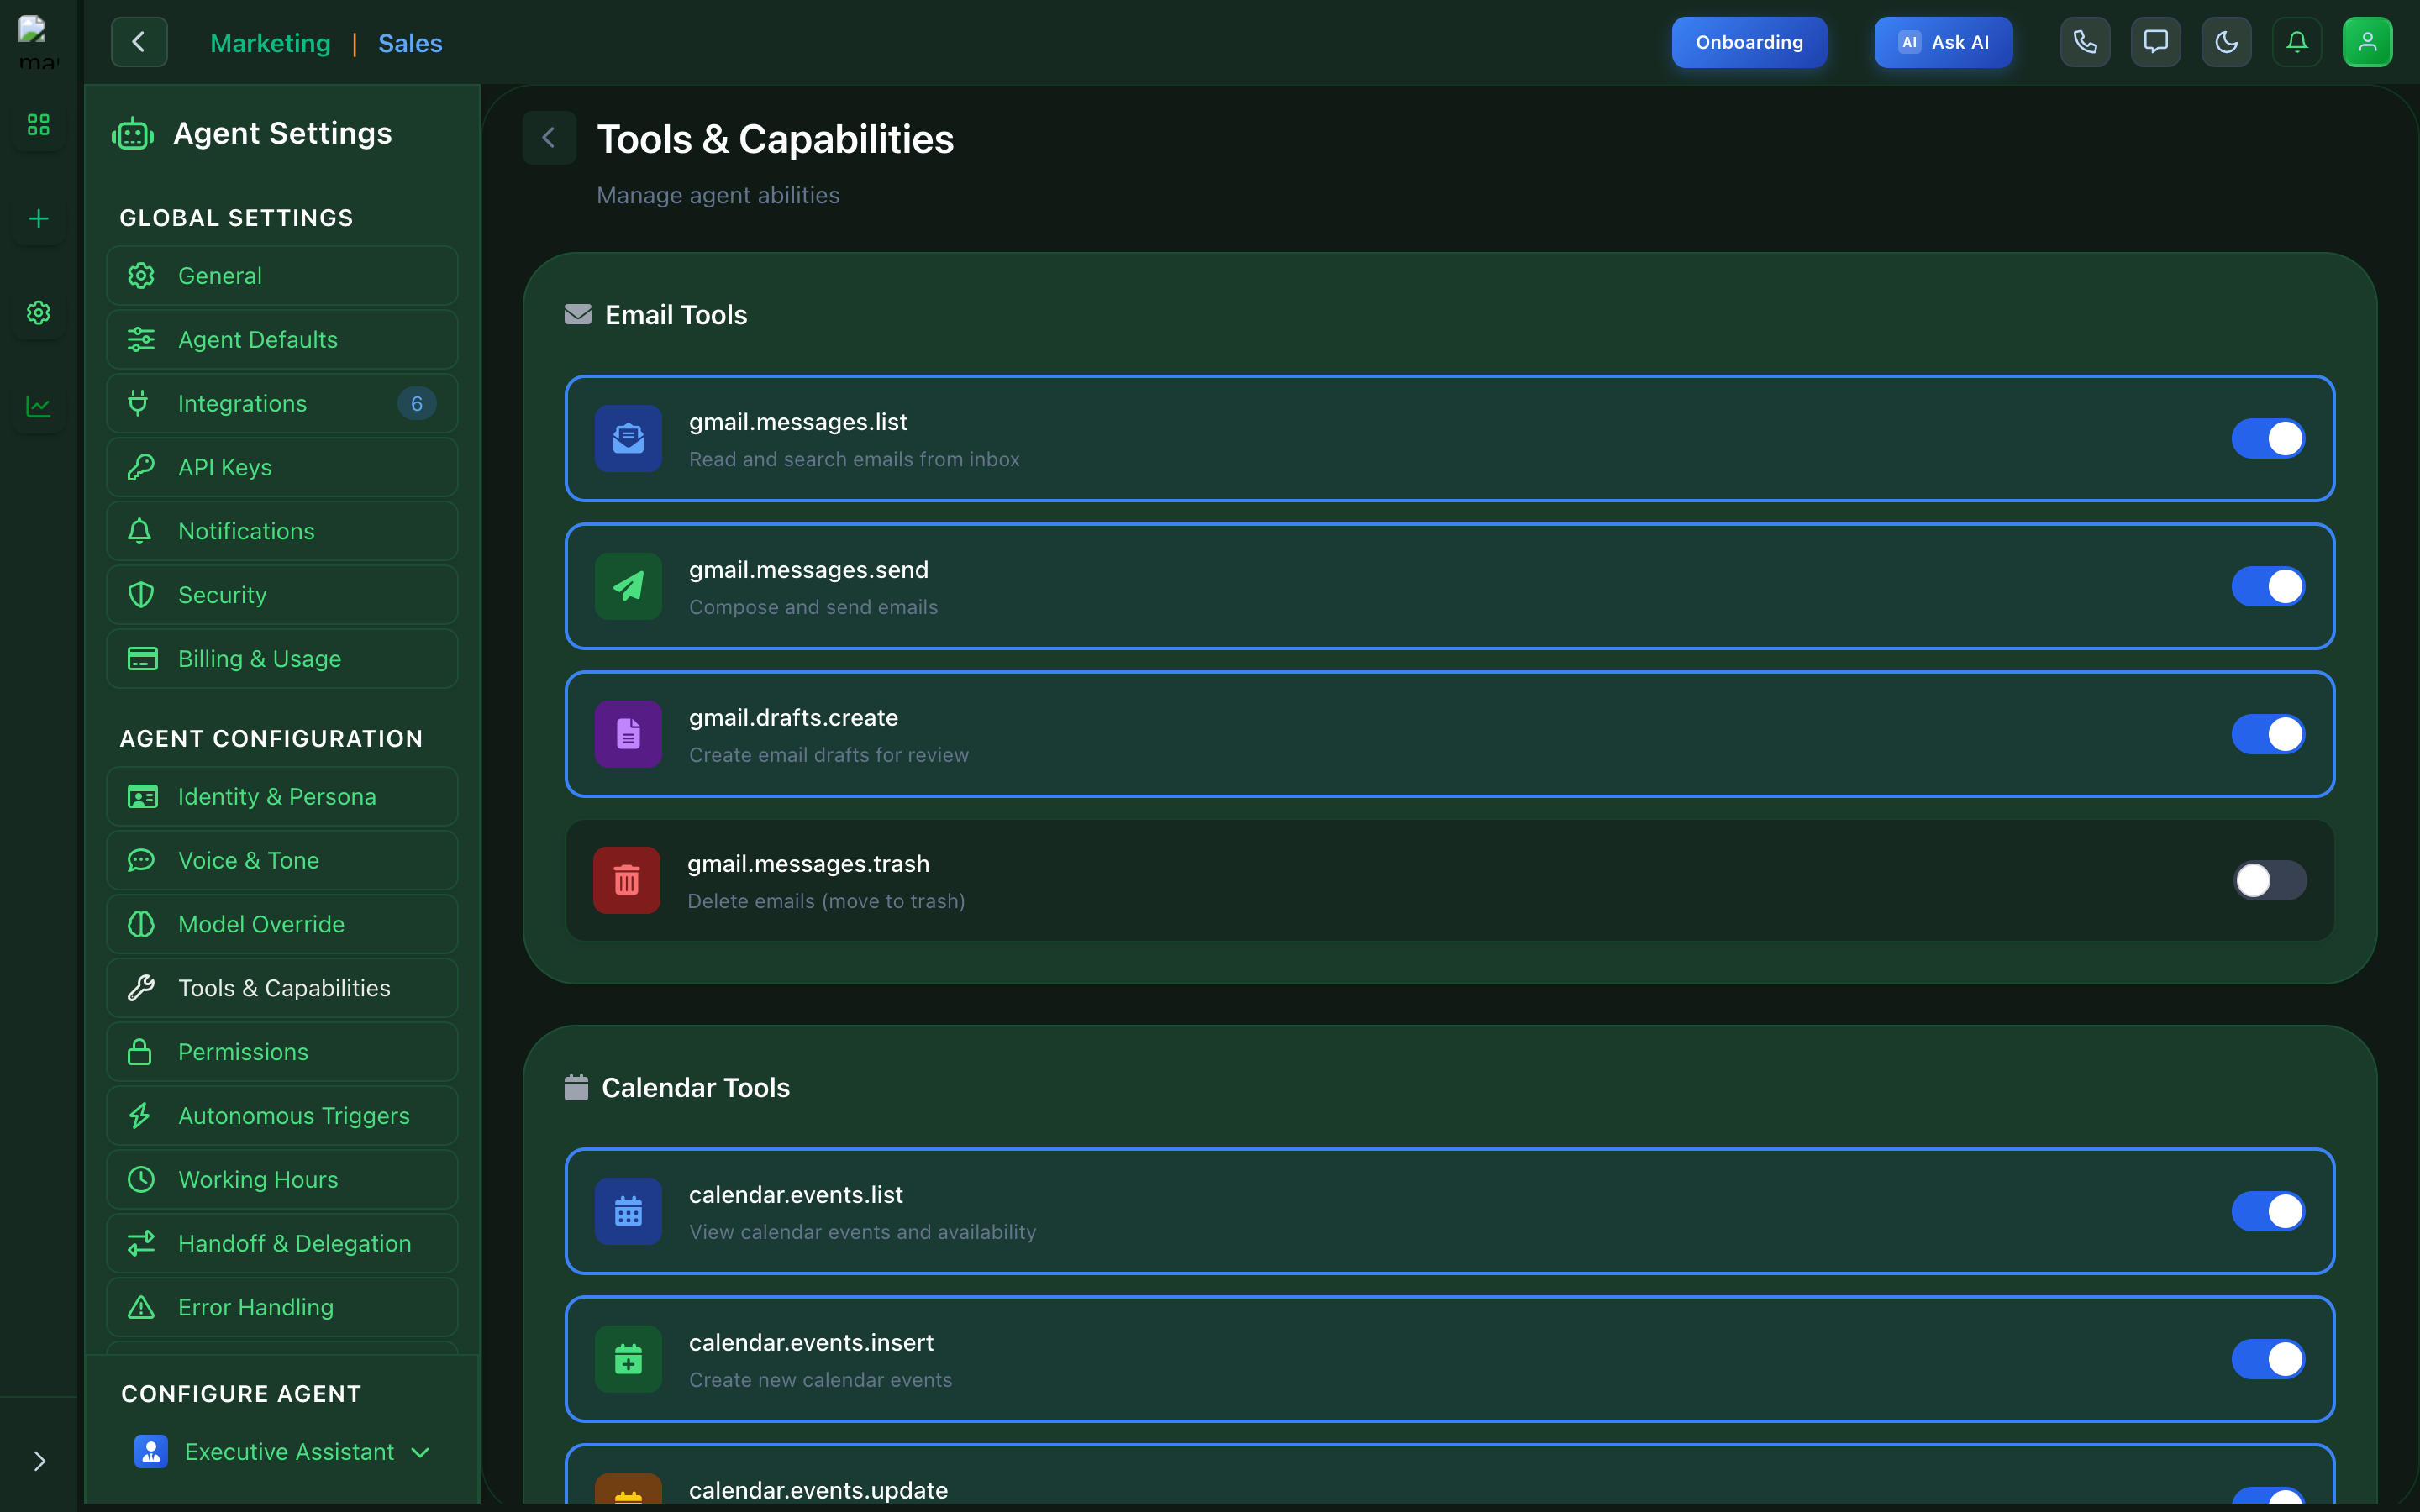The width and height of the screenshot is (2420, 1512).
Task: Open Handoff & Delegation settings
Action: click(282, 1243)
